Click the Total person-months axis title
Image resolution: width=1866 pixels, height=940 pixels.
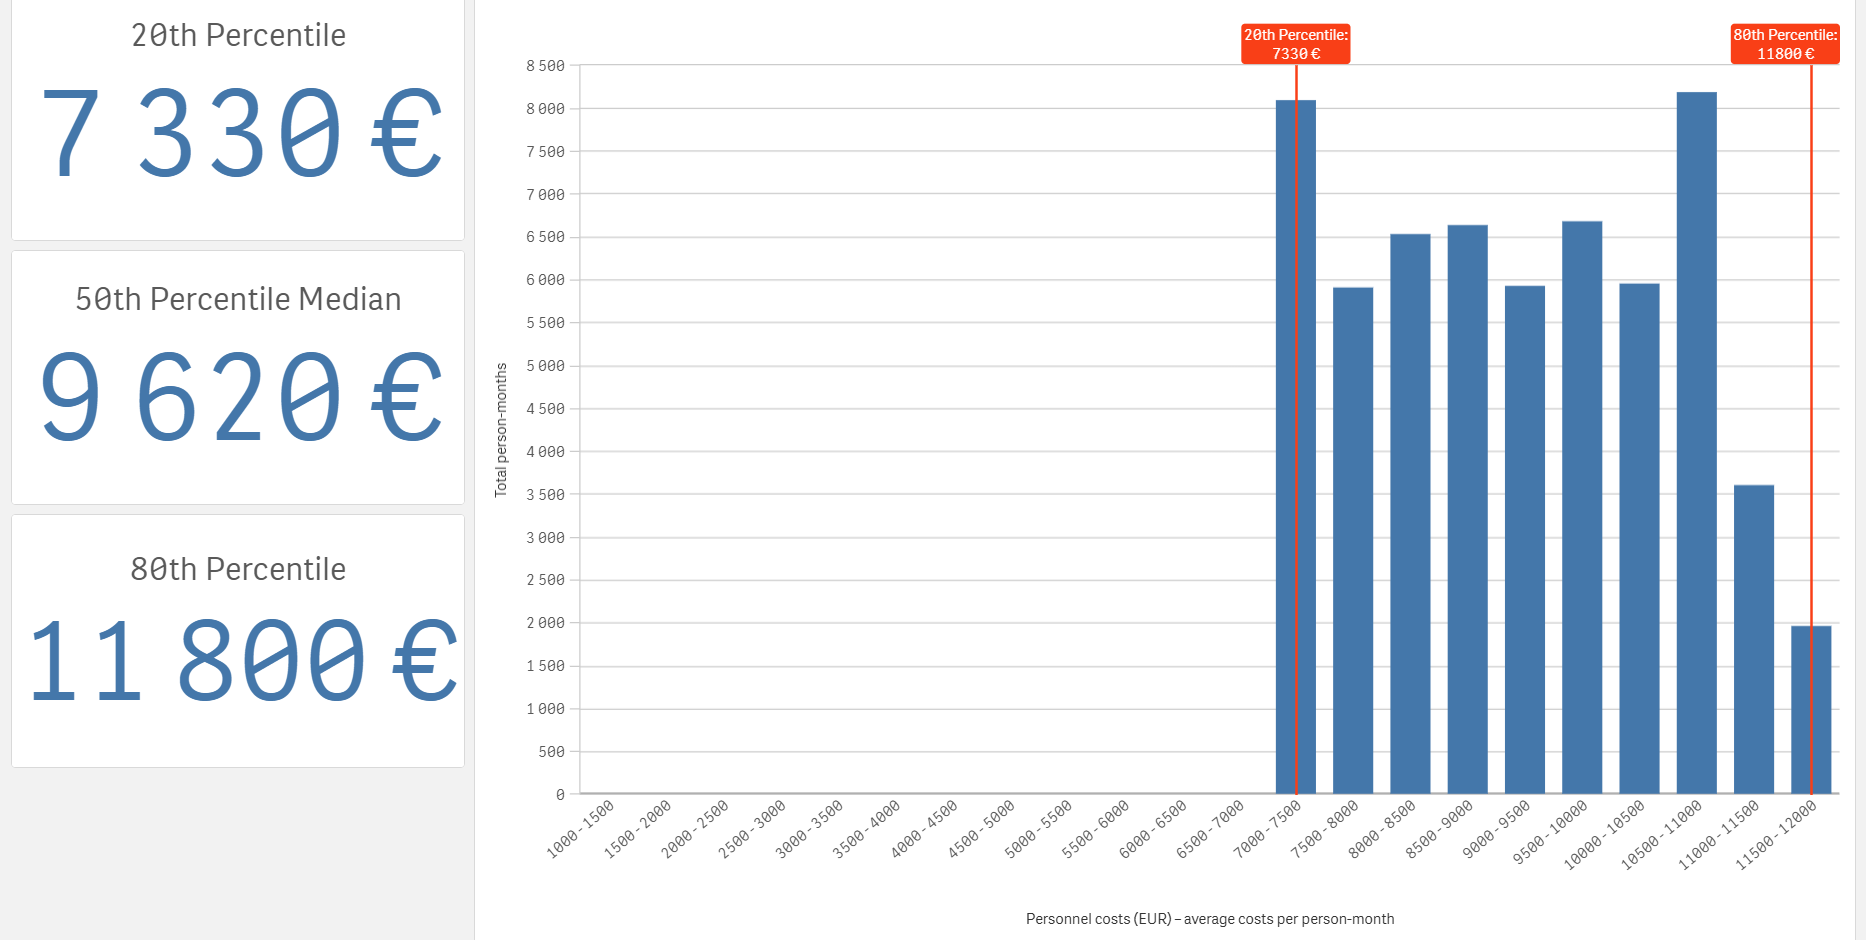501,430
